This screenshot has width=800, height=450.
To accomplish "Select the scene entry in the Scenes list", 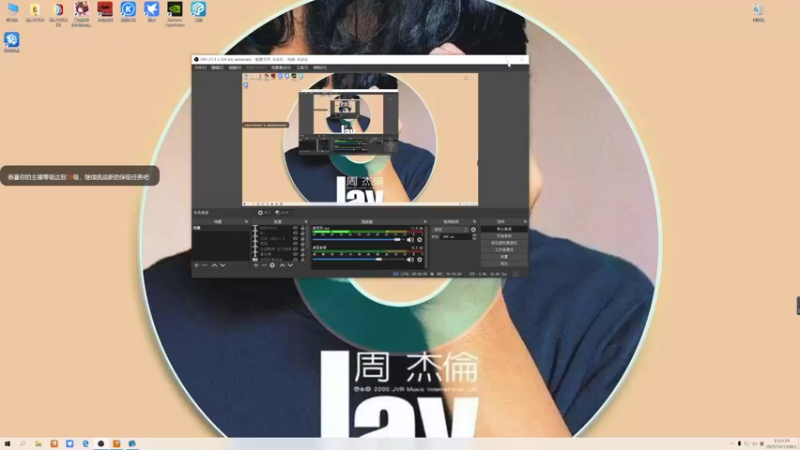I will (221, 228).
